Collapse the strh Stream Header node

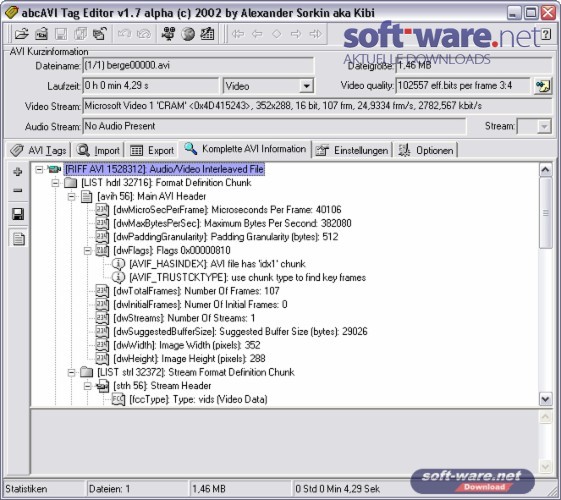[87, 386]
